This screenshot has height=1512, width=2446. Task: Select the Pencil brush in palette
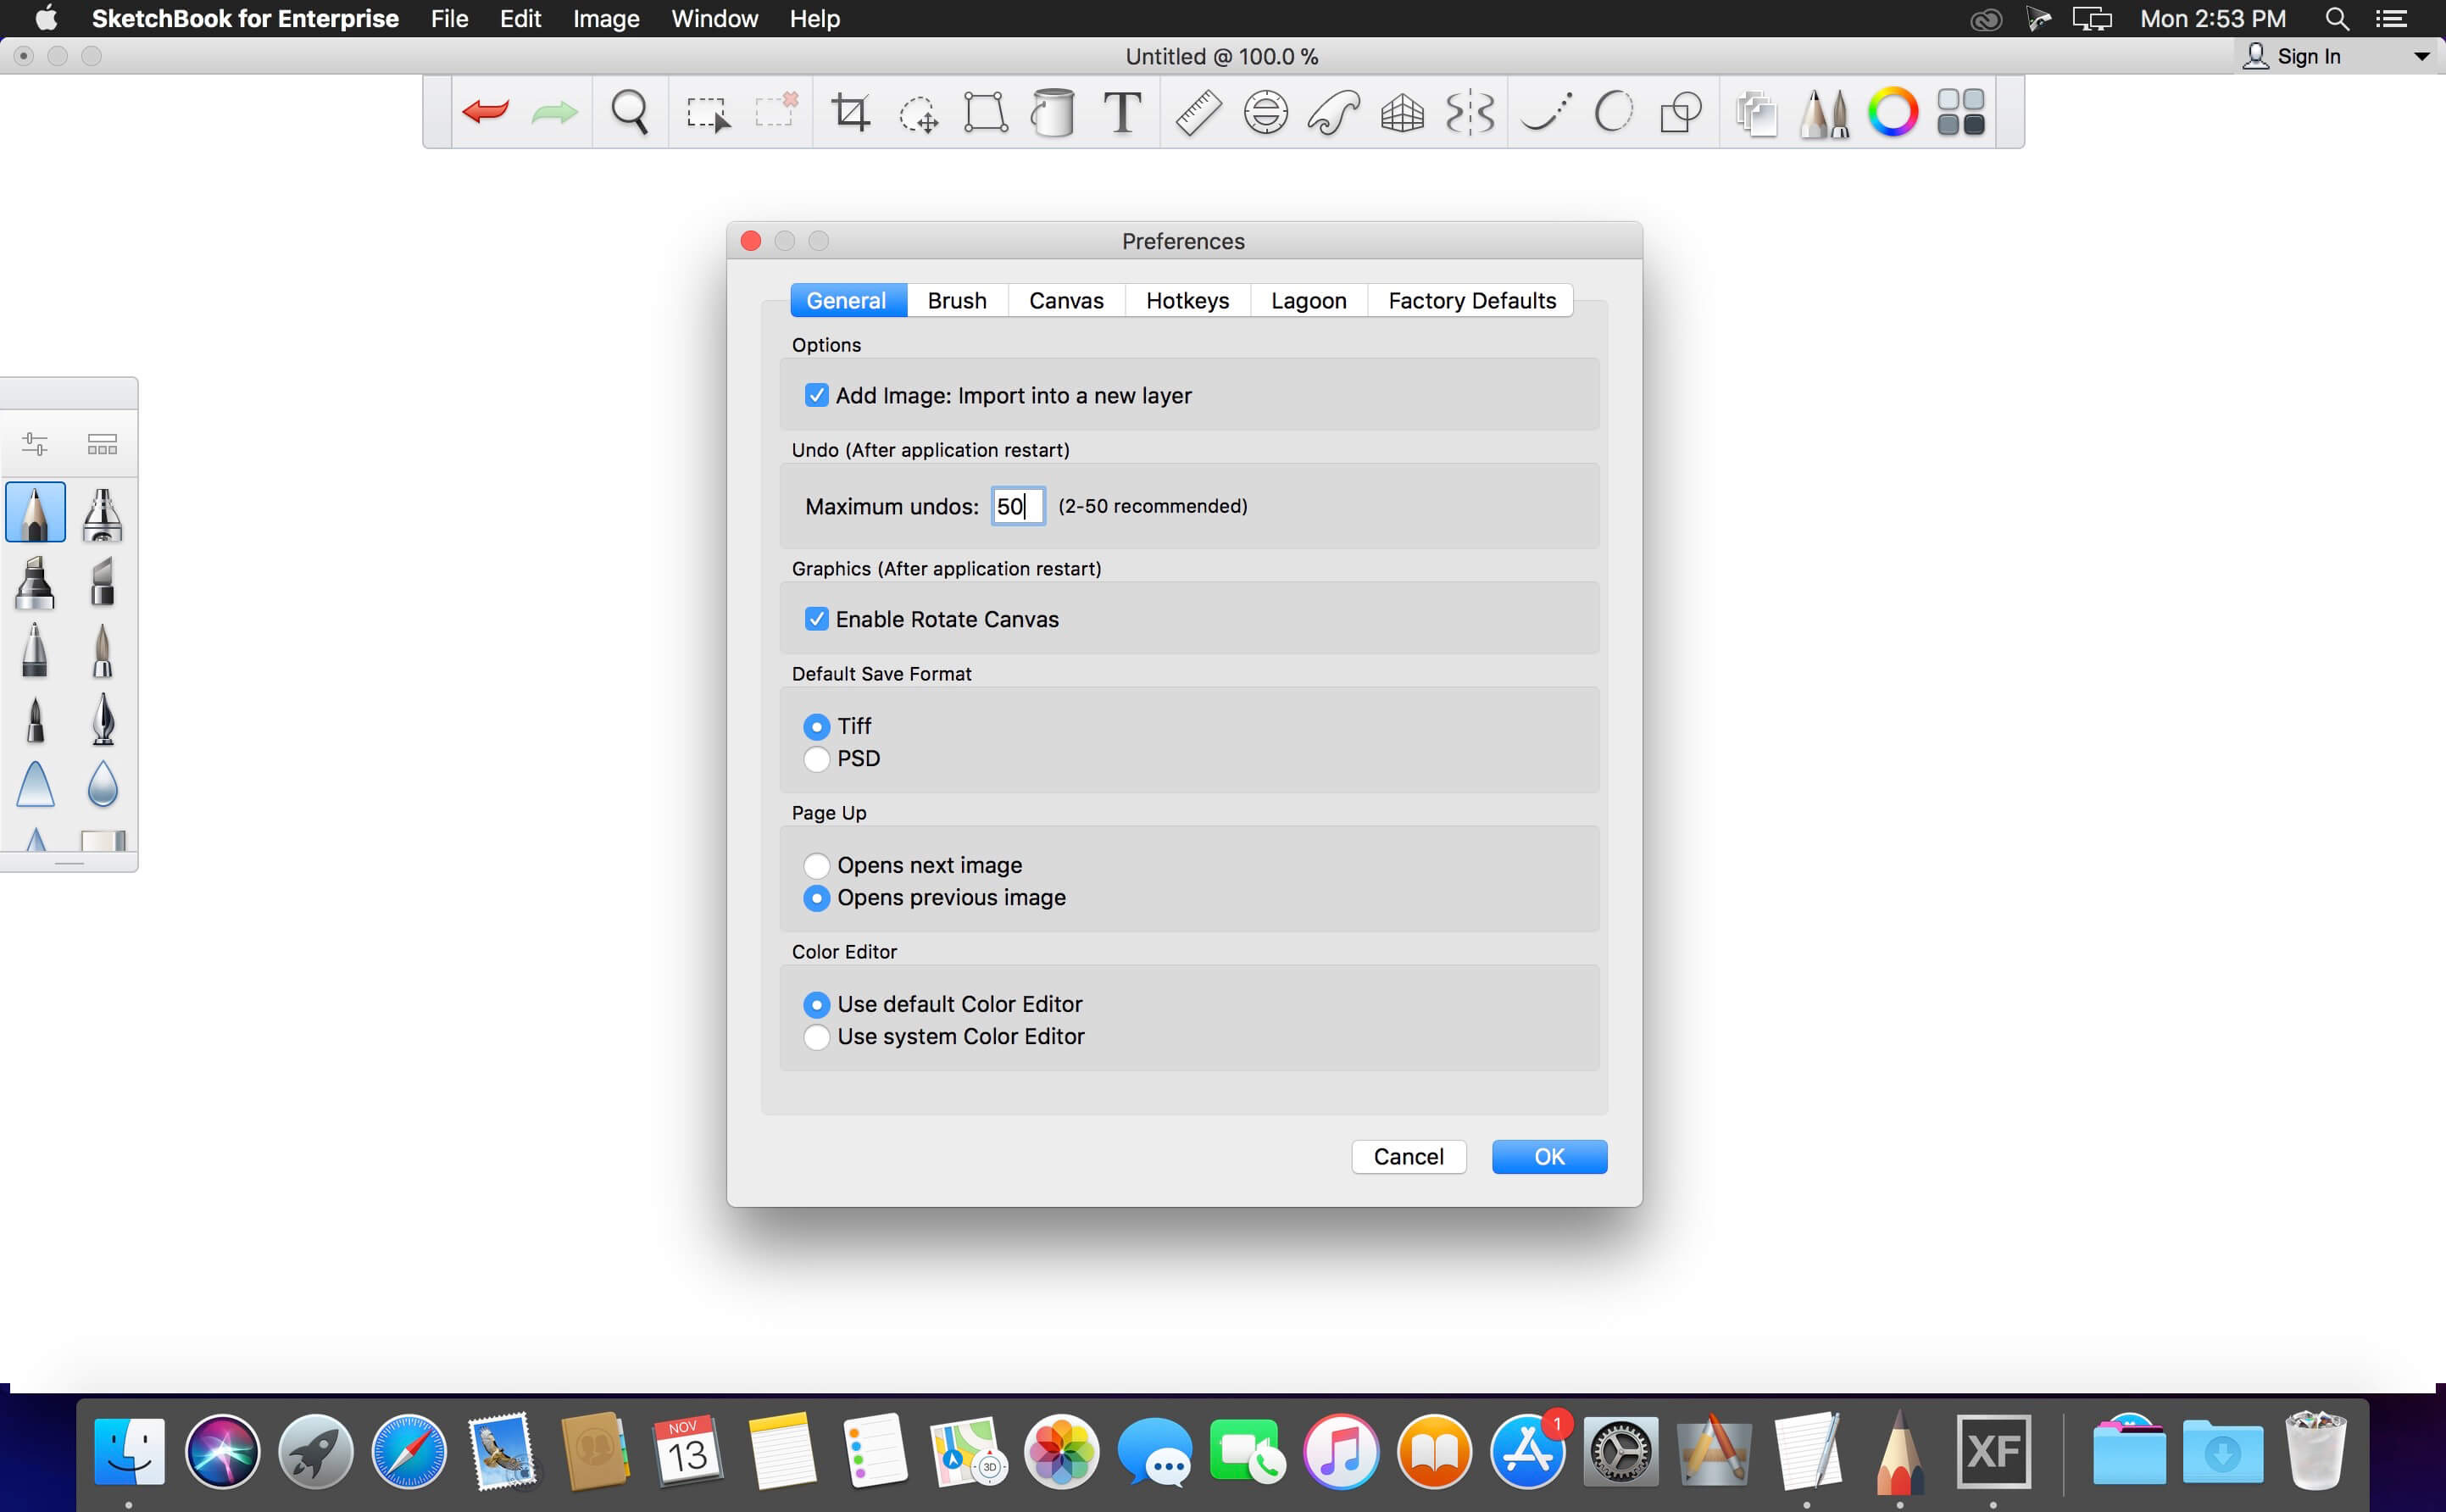36,512
